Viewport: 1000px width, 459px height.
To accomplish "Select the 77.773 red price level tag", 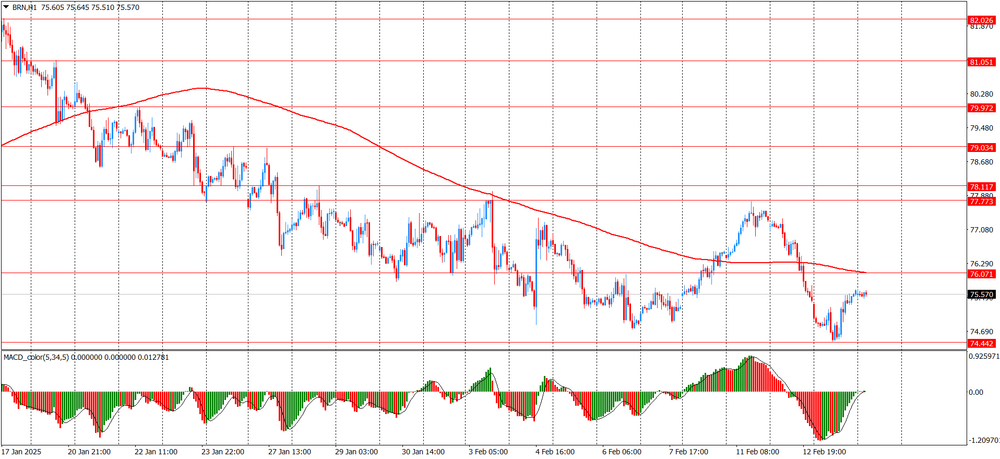I will pos(981,201).
